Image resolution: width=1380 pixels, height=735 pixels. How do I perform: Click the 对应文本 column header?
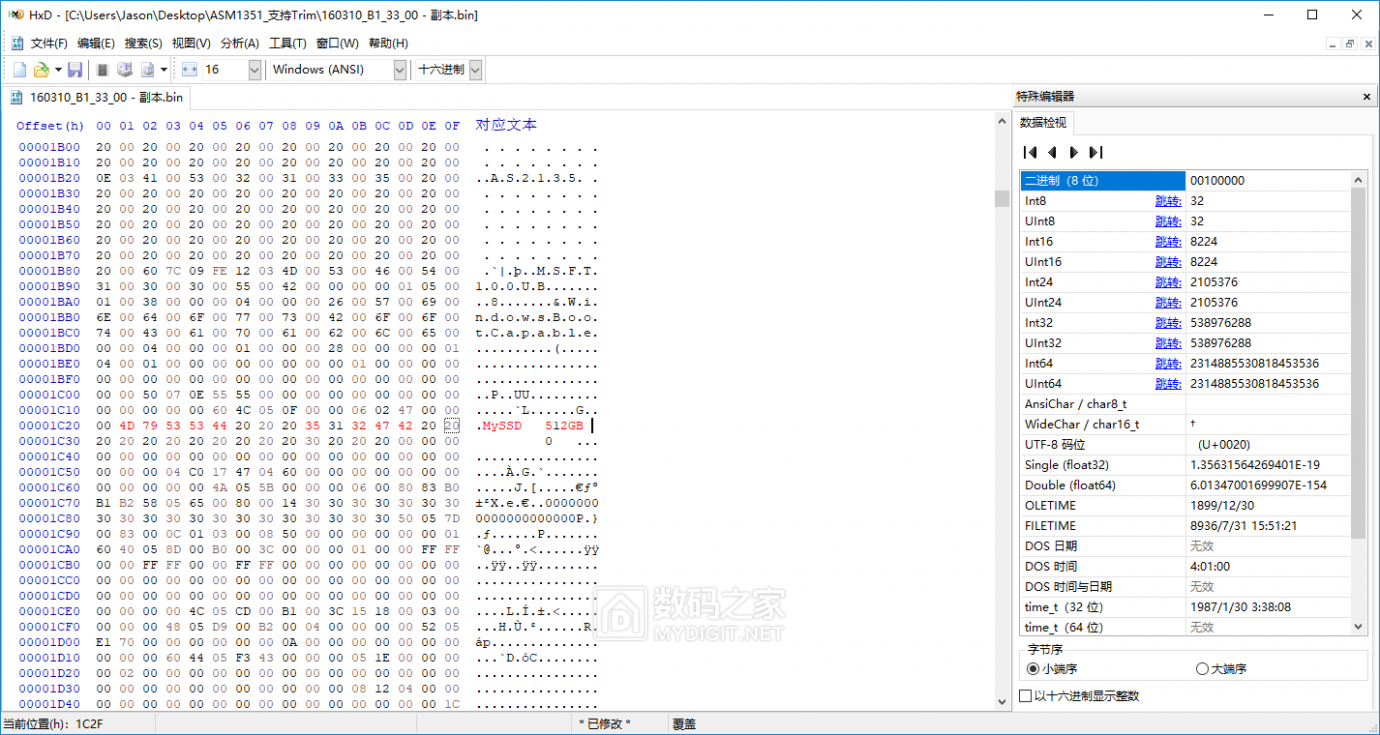506,125
